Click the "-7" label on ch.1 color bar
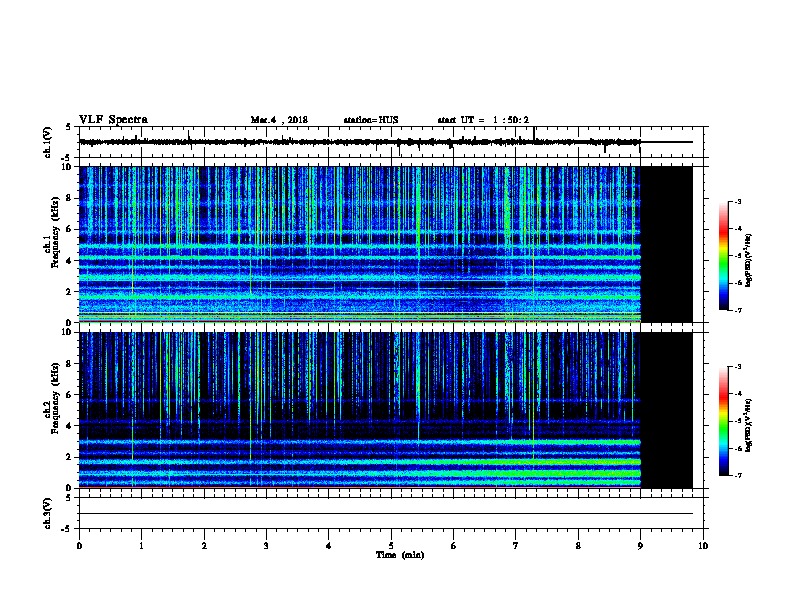Screen dimensions: 792x612 pyautogui.click(x=737, y=310)
